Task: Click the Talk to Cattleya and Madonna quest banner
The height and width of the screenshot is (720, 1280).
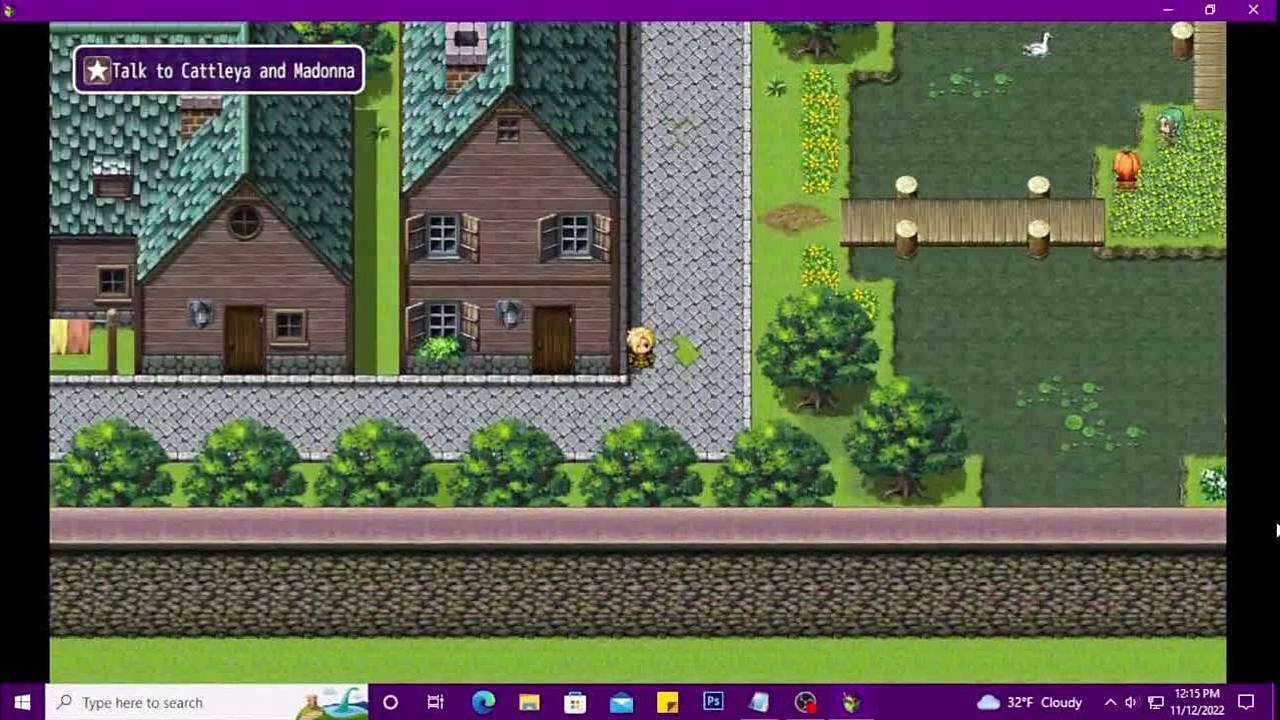Action: coord(219,71)
